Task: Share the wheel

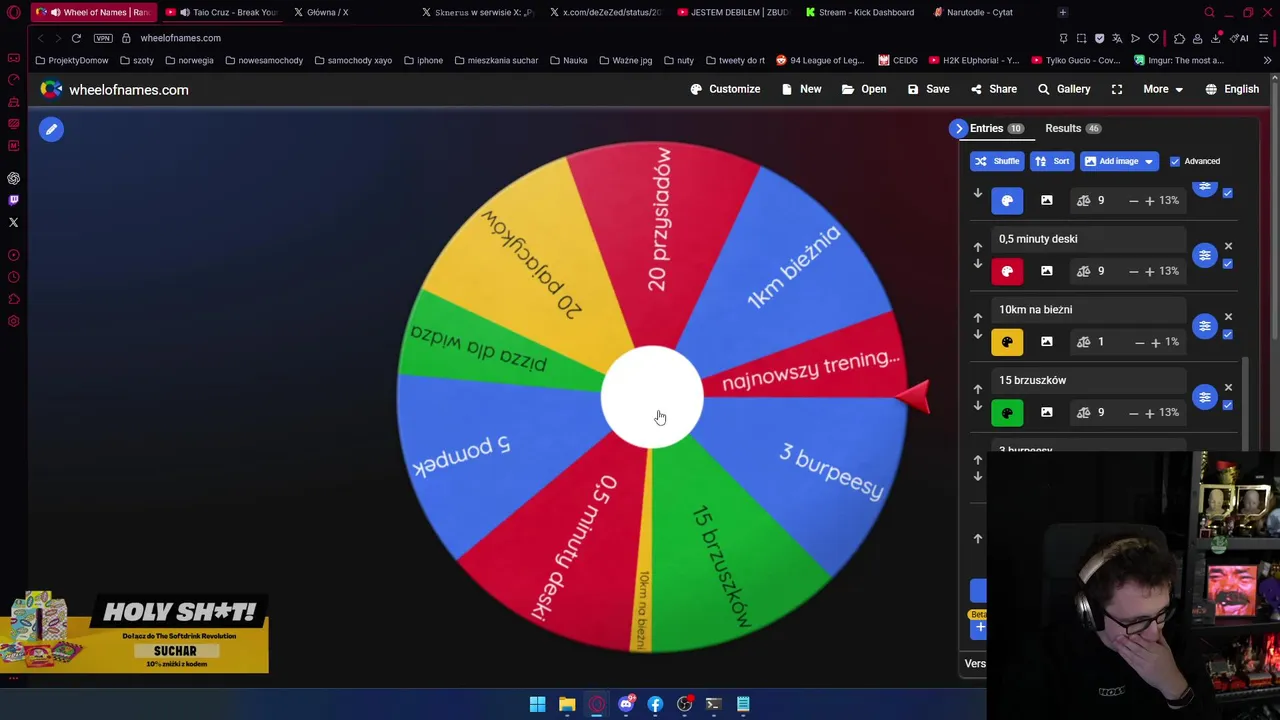Action: tap(993, 89)
